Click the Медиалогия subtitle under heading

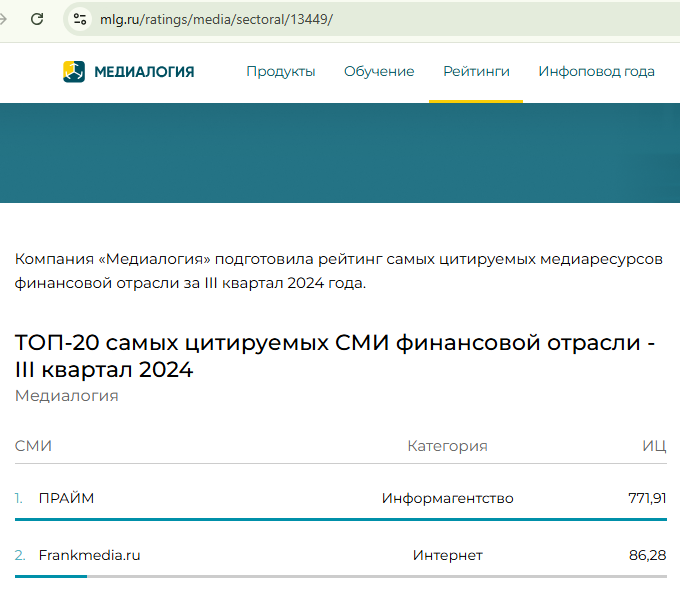[66, 396]
